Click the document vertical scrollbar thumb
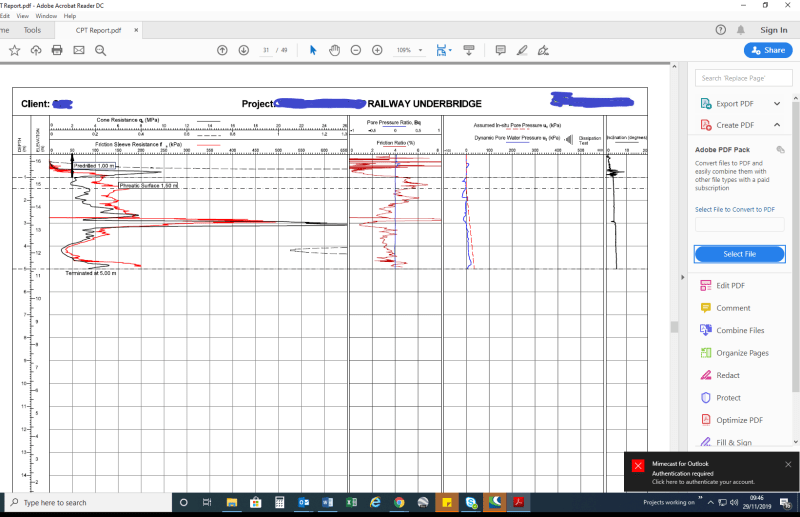The image size is (800, 517). click(674, 327)
